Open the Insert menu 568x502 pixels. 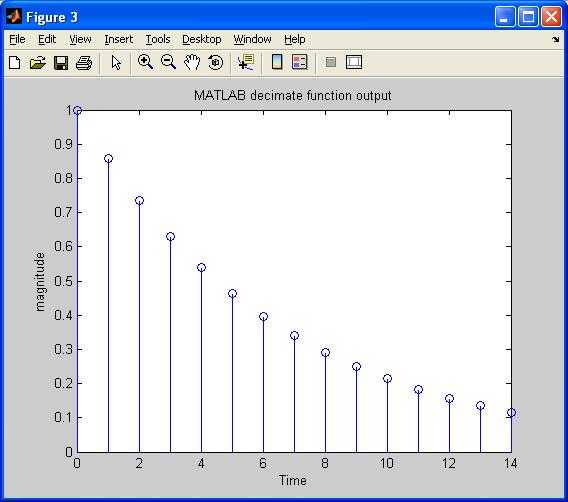tap(118, 39)
